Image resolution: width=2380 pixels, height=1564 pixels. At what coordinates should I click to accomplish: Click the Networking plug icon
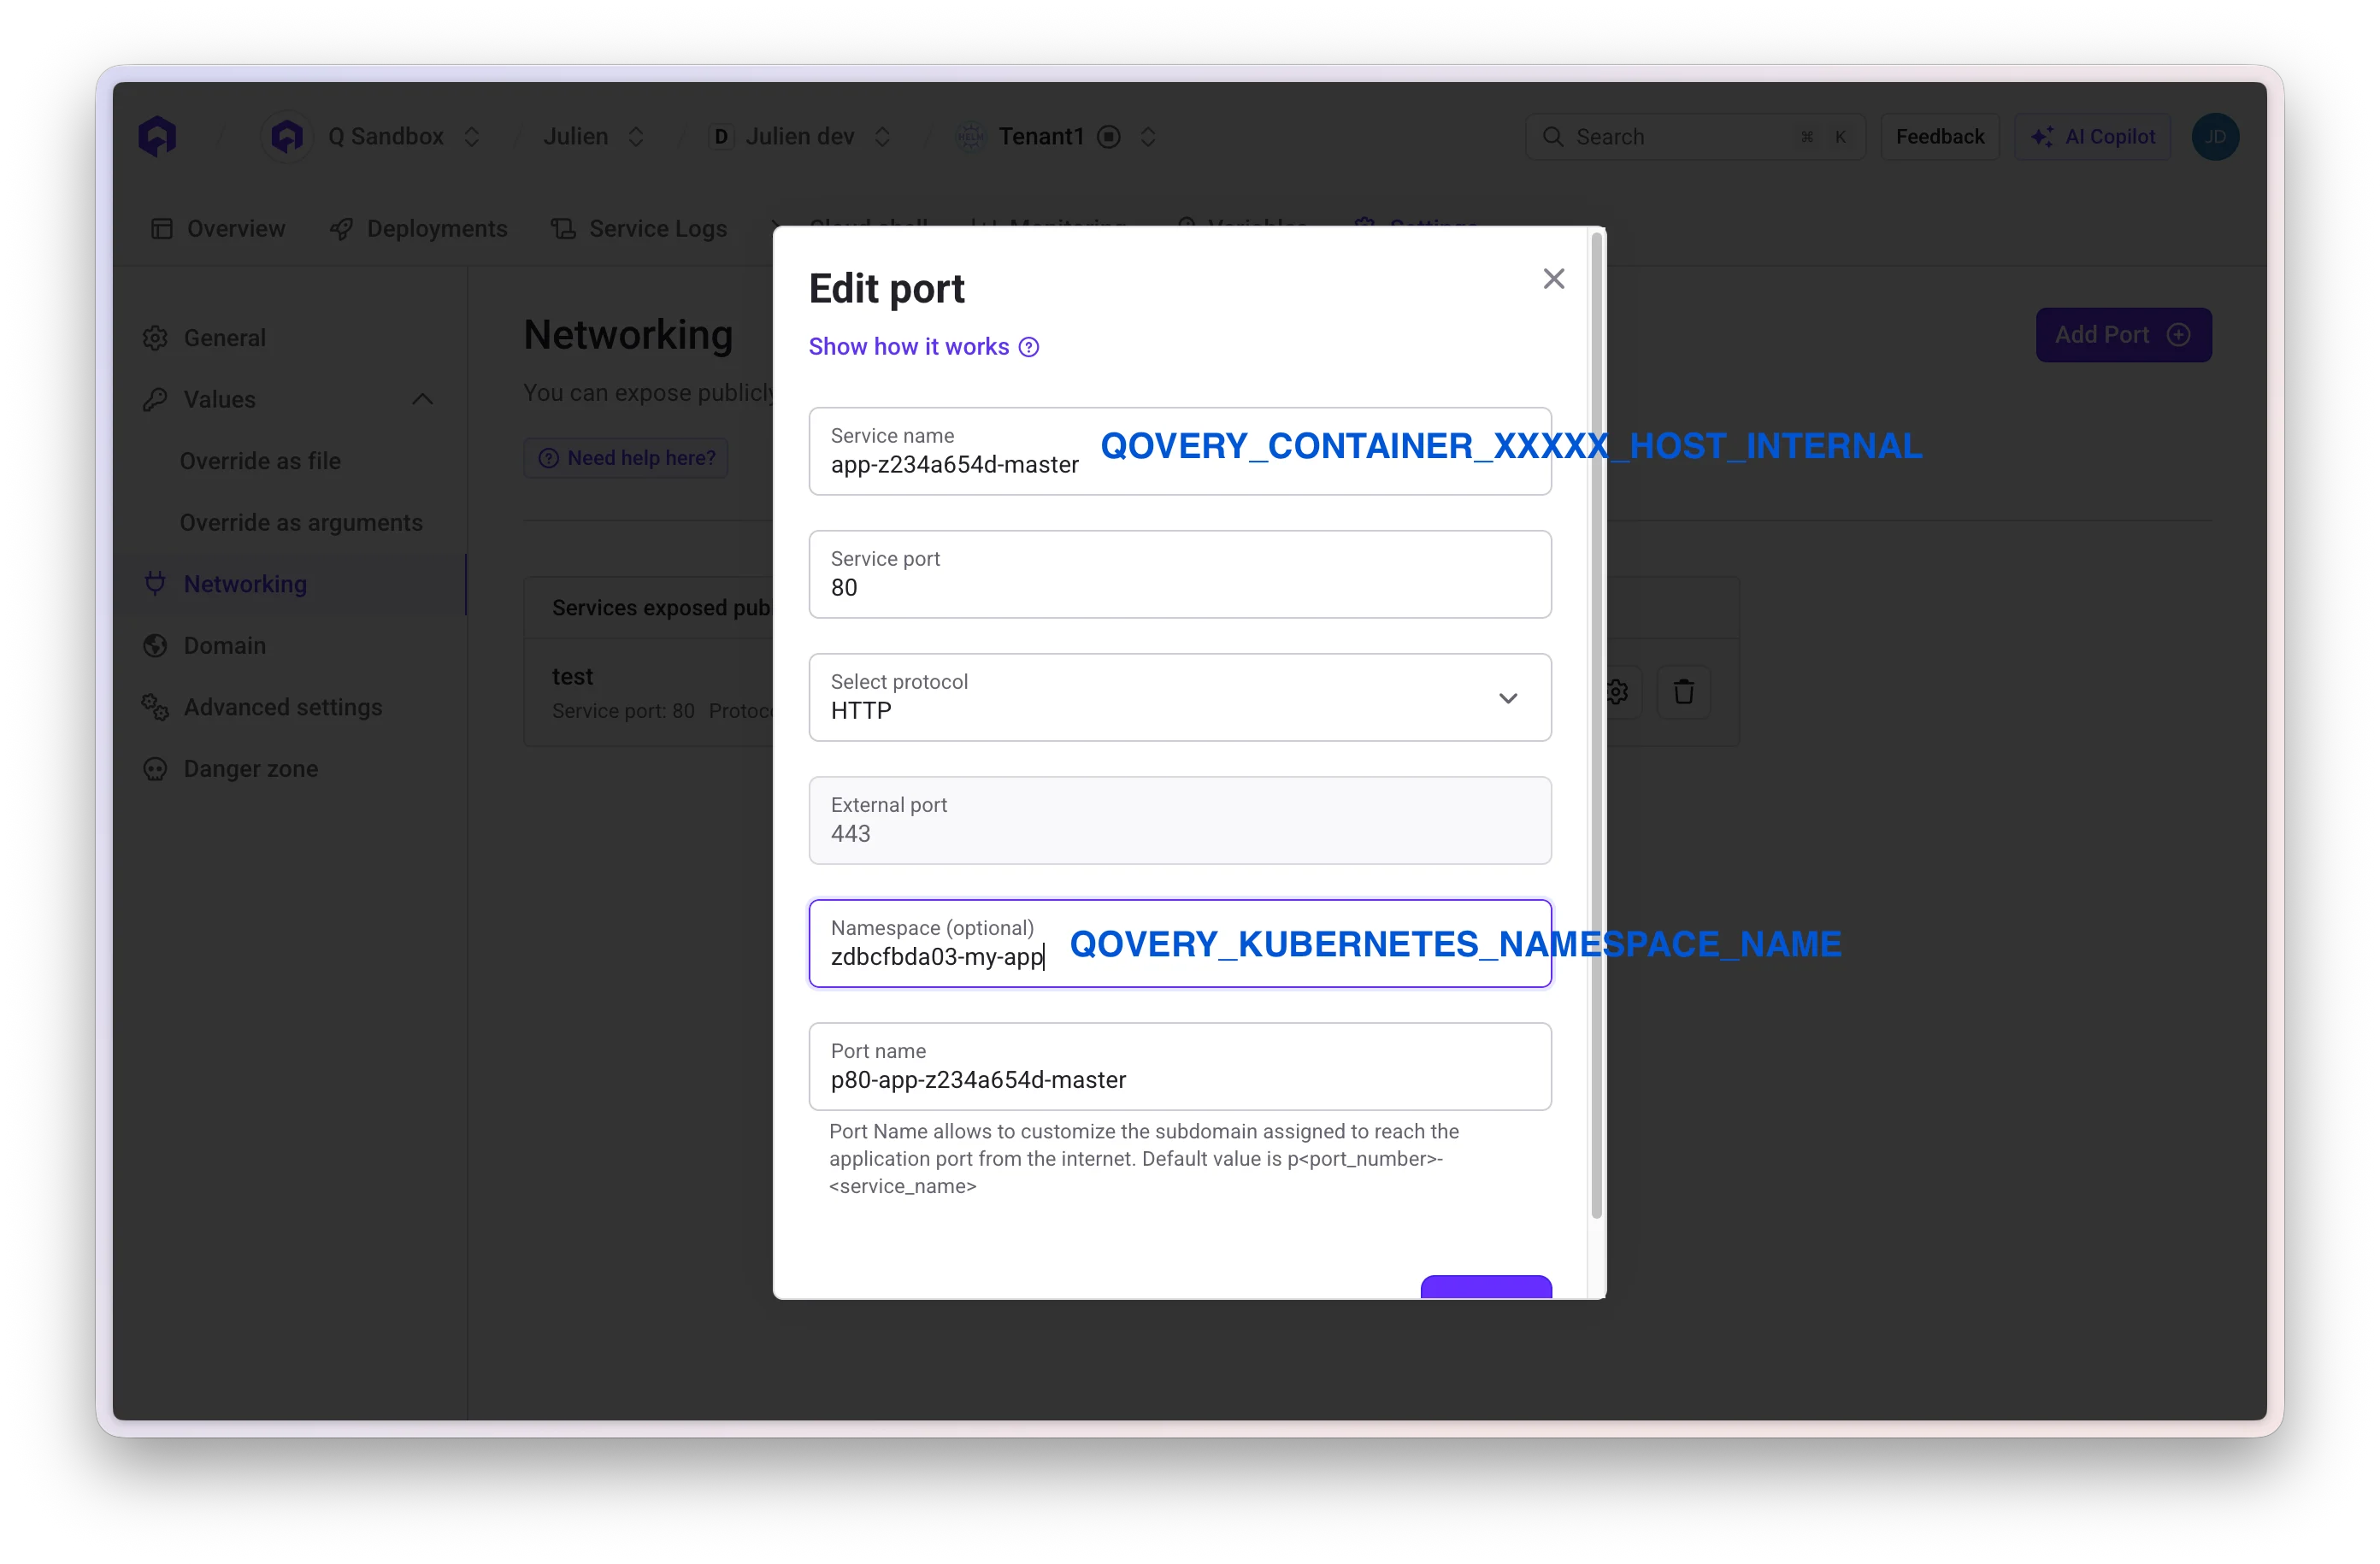pos(154,583)
